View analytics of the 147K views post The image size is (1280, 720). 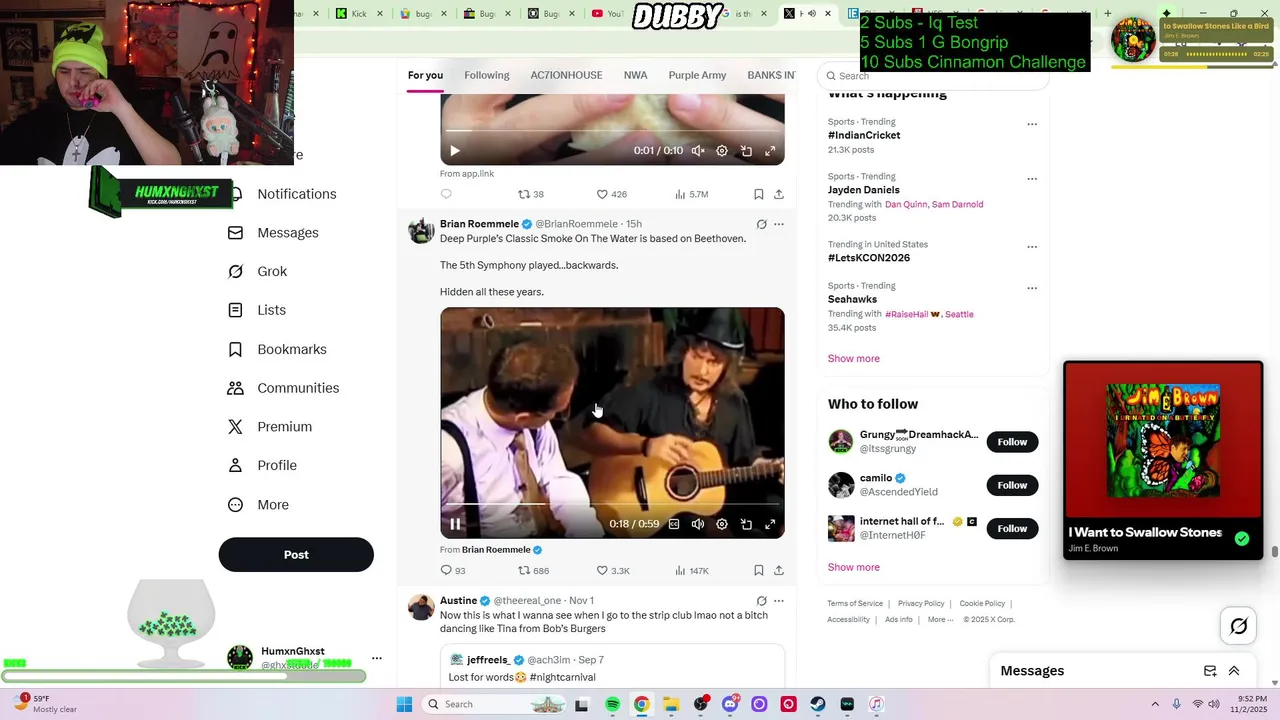pyautogui.click(x=691, y=571)
